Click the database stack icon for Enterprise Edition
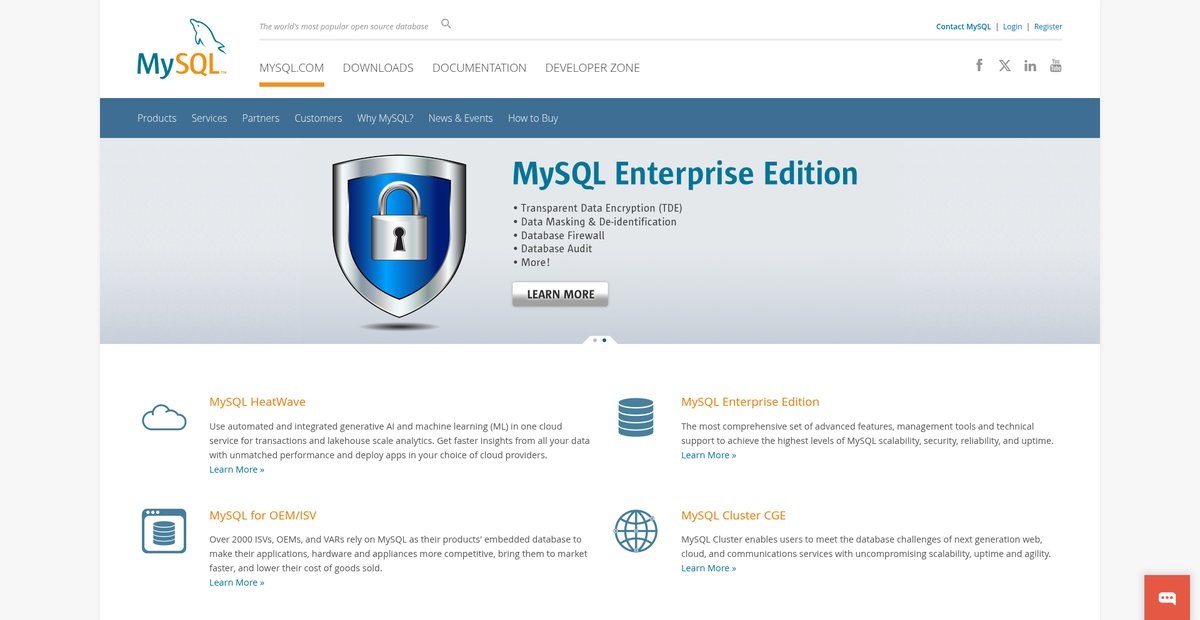The height and width of the screenshot is (620, 1200). [x=635, y=417]
